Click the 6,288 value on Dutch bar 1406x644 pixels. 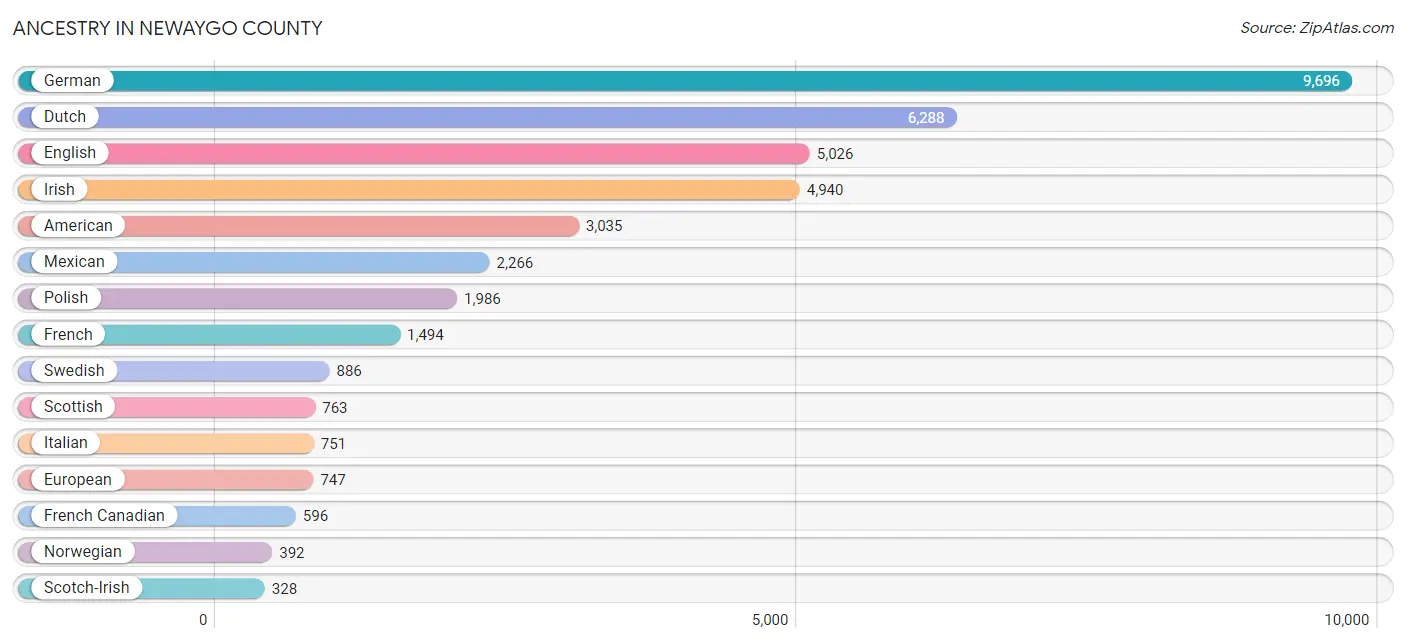[x=926, y=117]
